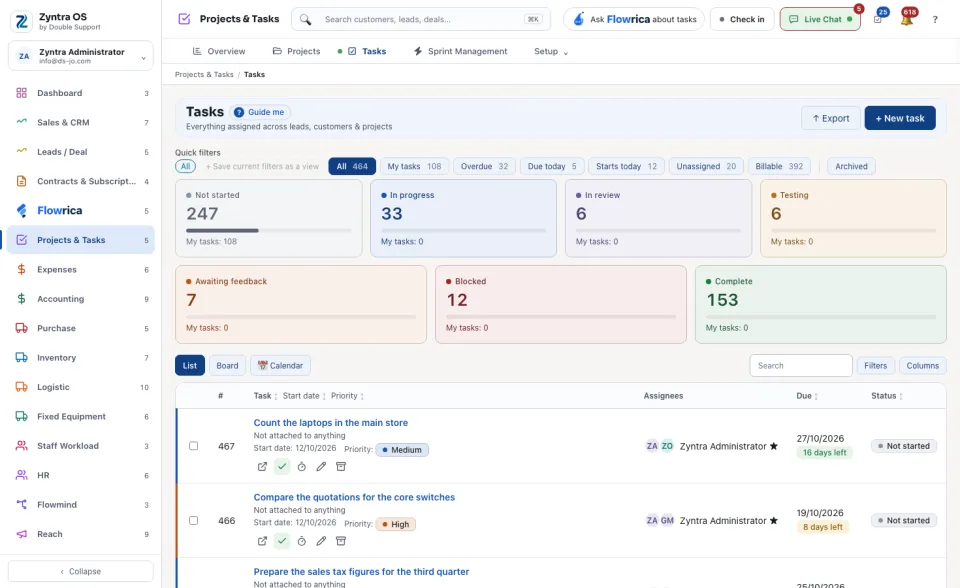Collapse the sidebar
This screenshot has width=960, height=588.
(80, 571)
